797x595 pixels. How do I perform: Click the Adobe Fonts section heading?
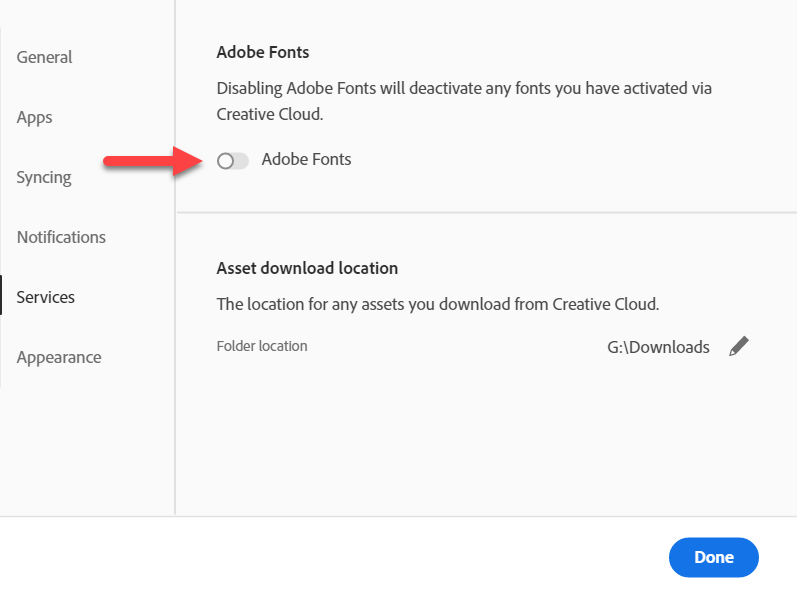click(263, 52)
